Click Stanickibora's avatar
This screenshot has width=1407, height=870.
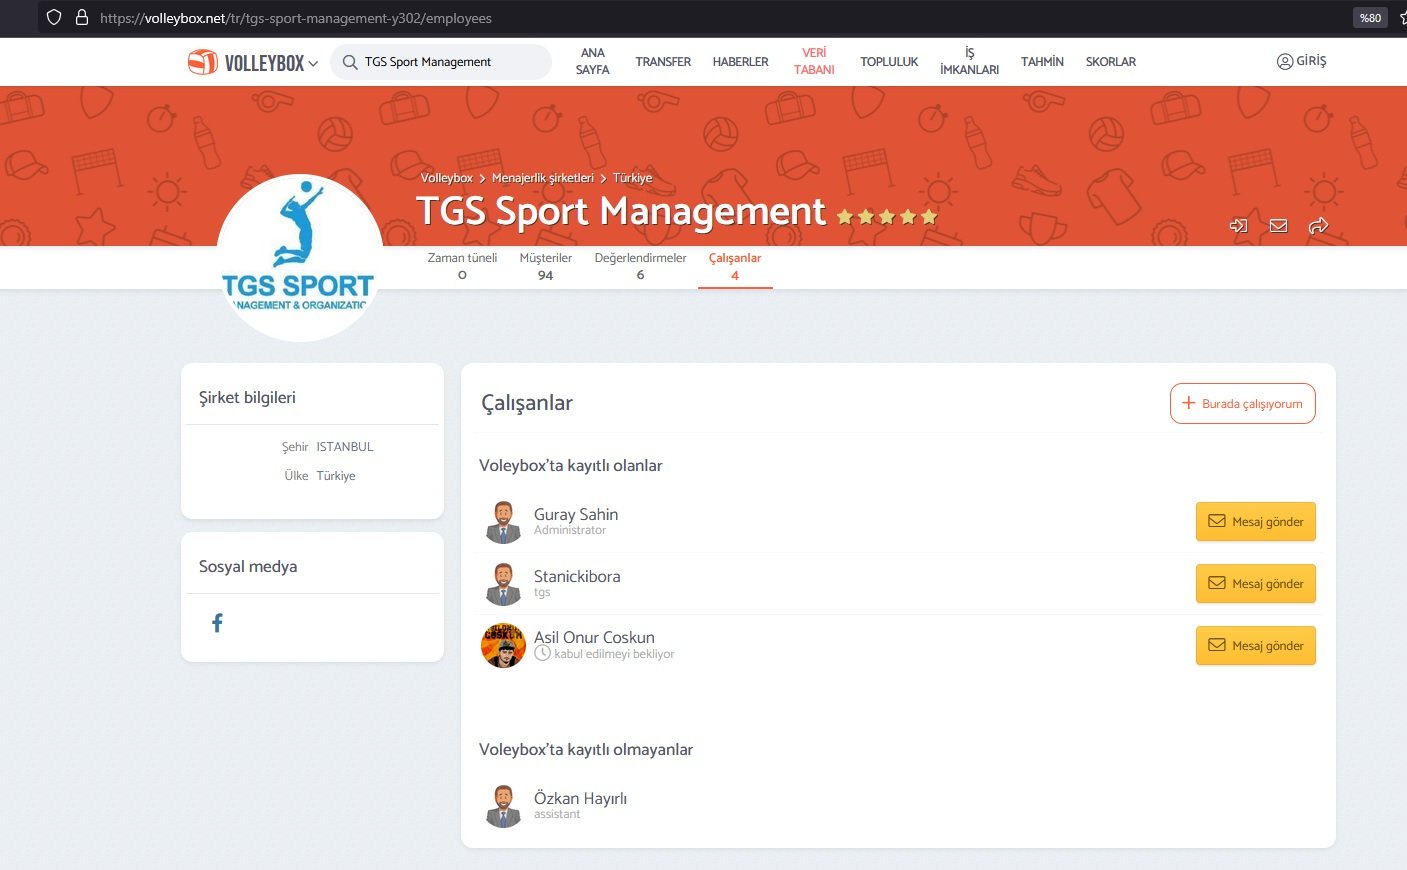click(503, 584)
